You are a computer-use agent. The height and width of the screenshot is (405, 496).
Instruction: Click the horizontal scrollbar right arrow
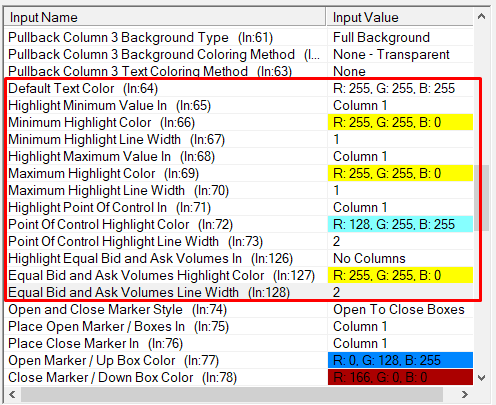point(465,395)
